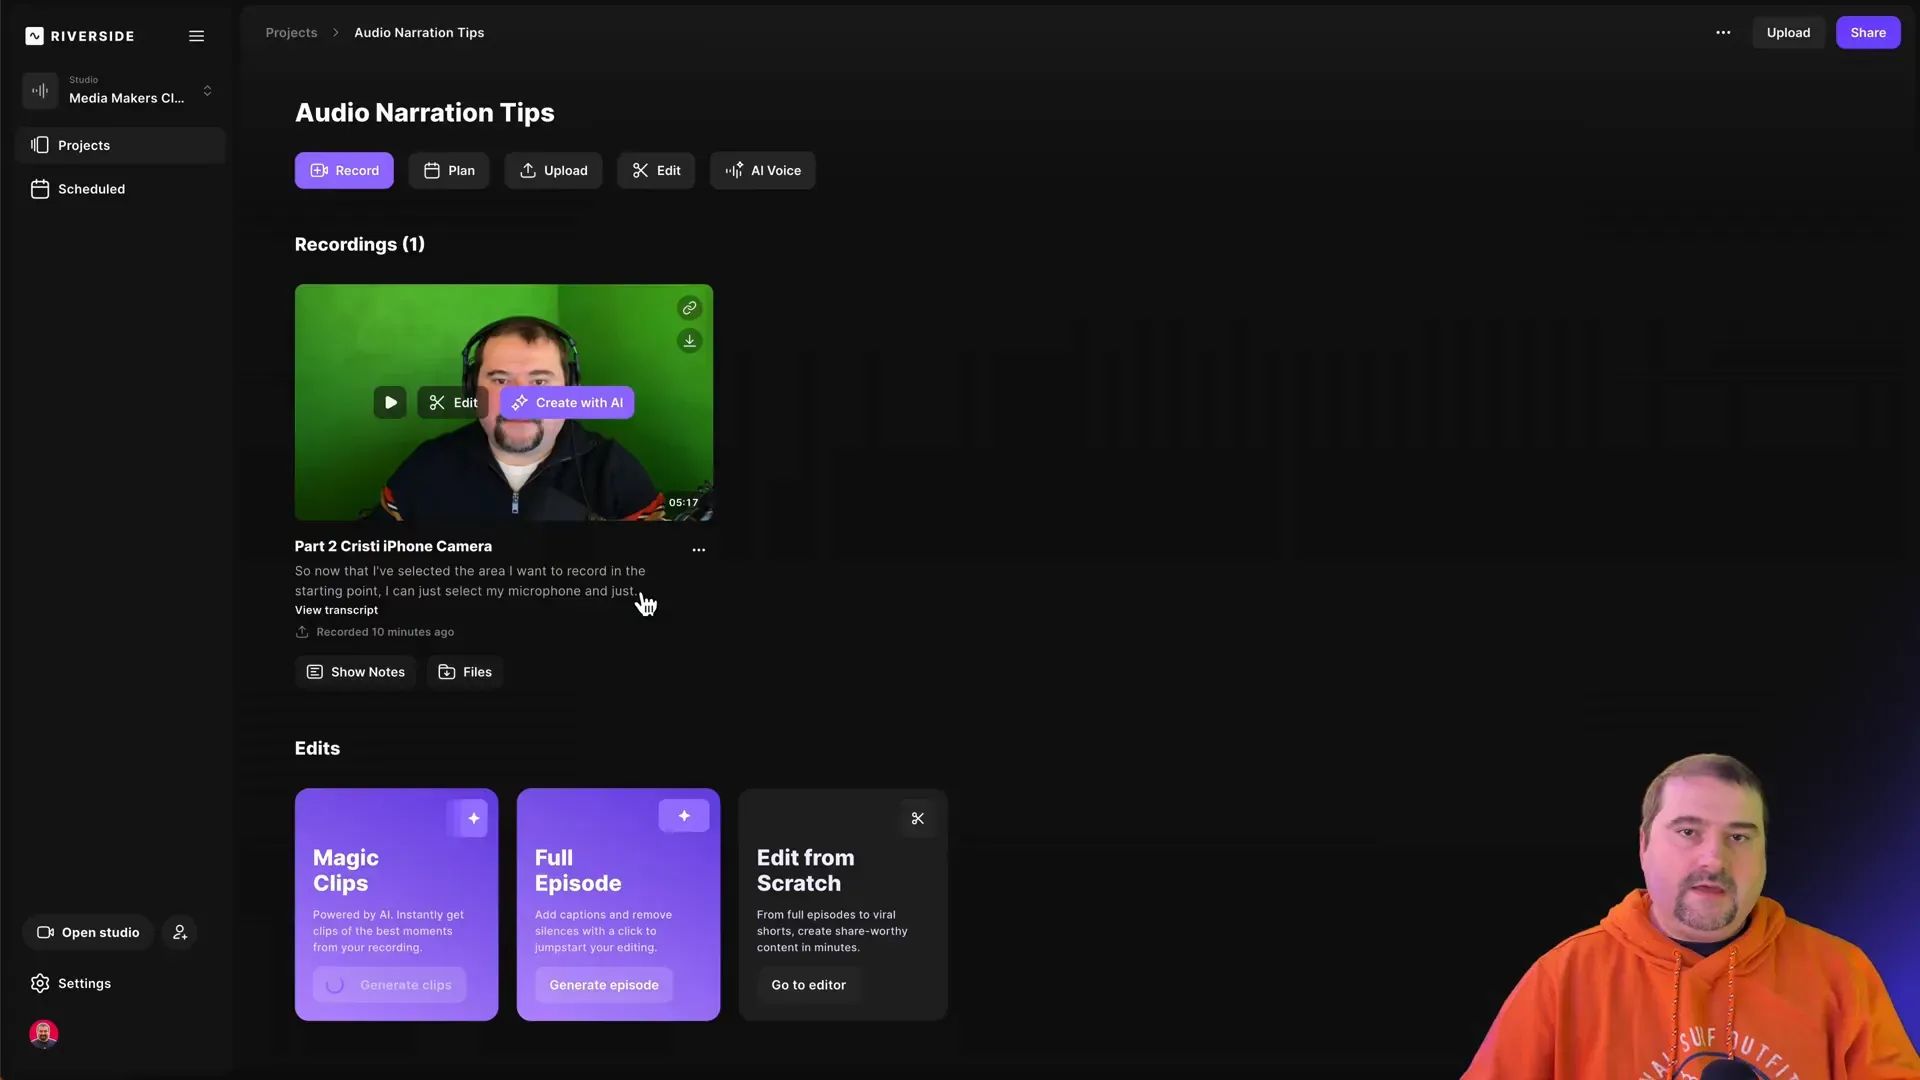1920x1080 pixels.
Task: Invite people with the add-person icon
Action: tap(180, 932)
